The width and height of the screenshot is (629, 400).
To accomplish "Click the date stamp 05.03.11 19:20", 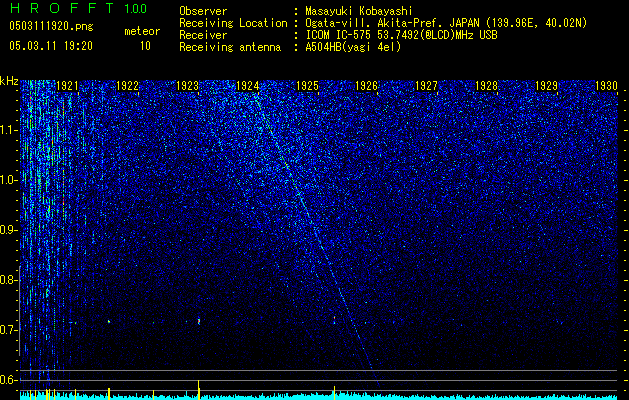I will 51,46.
